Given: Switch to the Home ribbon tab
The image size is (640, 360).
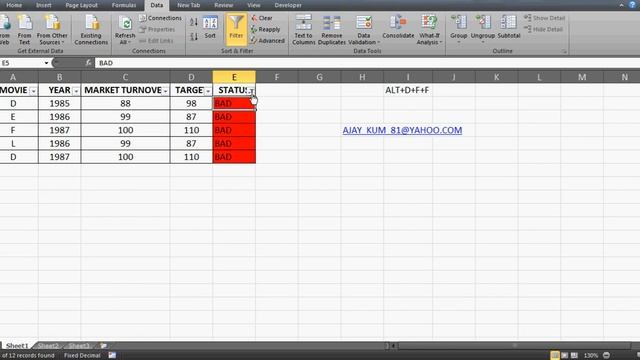Looking at the screenshot, I should [14, 5].
